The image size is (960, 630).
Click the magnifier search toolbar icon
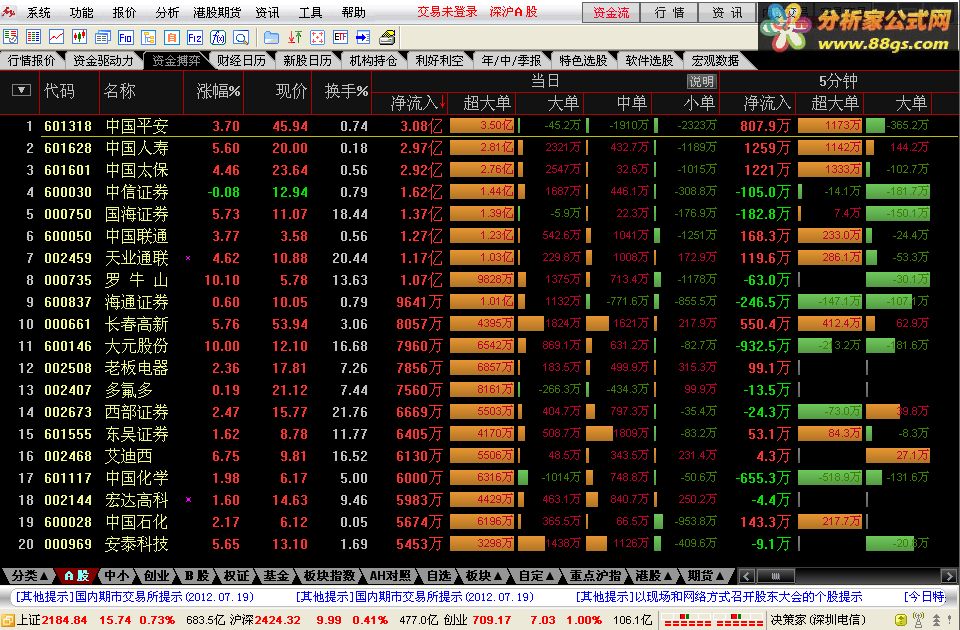pyautogui.click(x=241, y=37)
